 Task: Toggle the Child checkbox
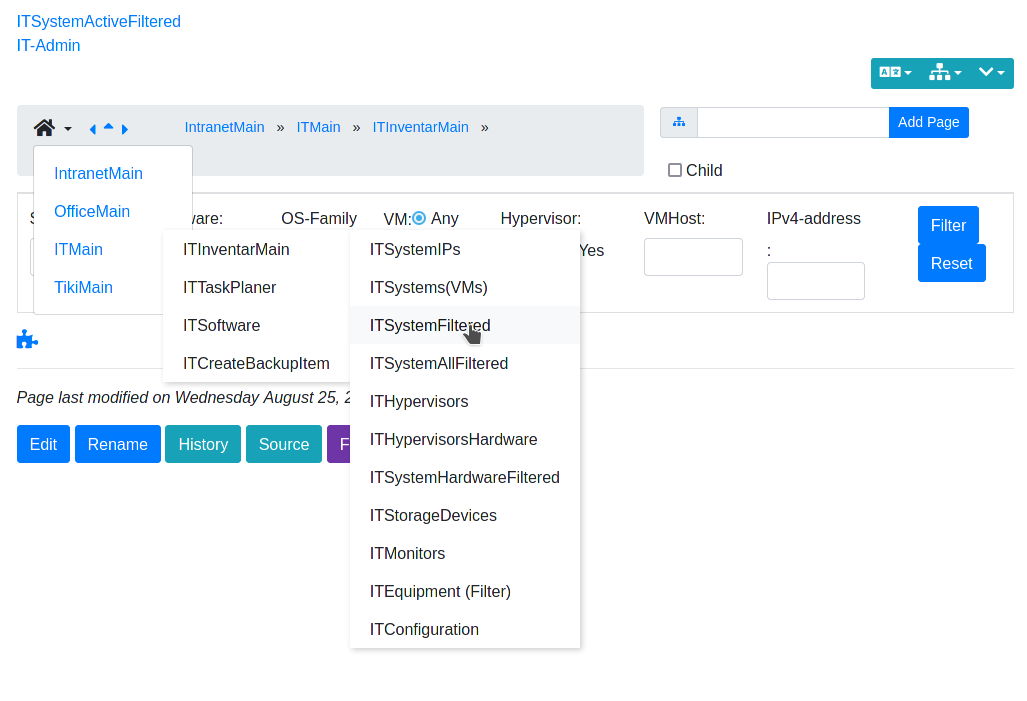[675, 170]
